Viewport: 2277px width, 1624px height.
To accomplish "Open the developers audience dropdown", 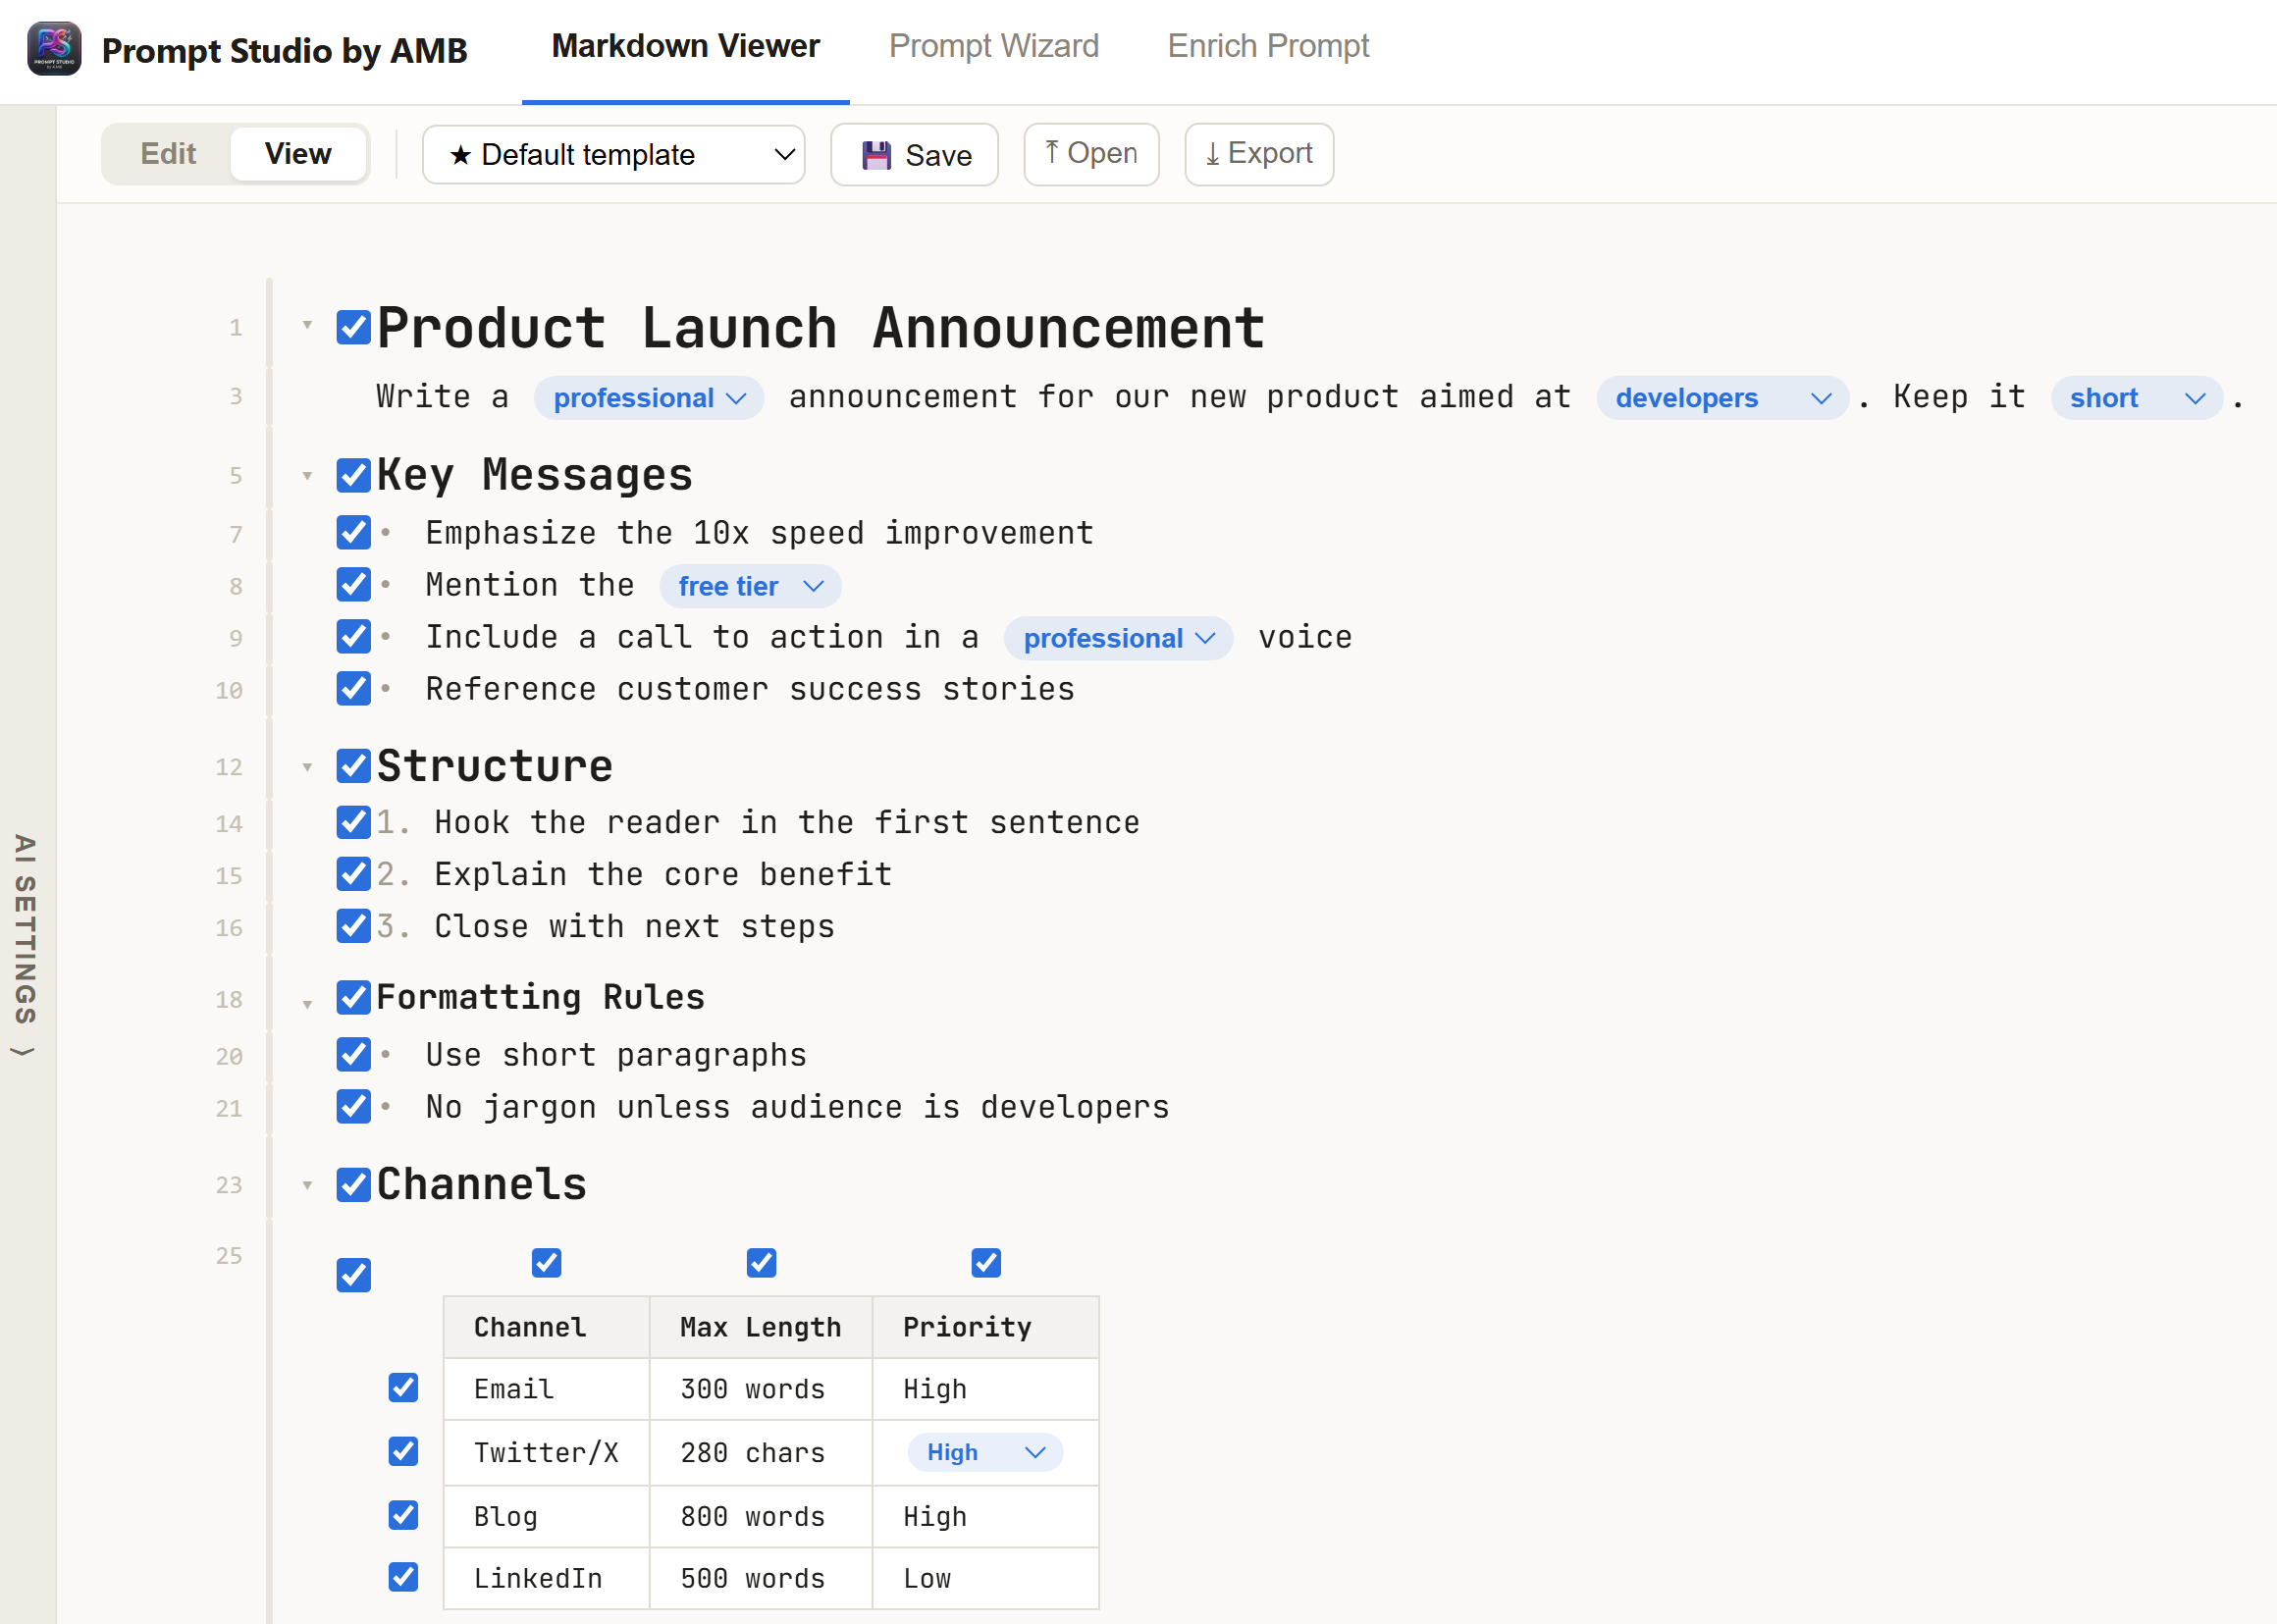I will coord(1722,398).
